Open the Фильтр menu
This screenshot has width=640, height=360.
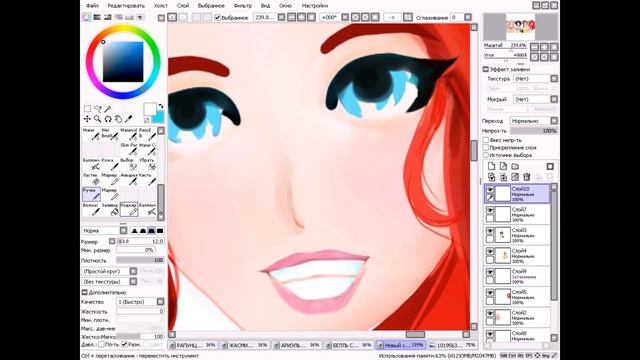coord(243,6)
